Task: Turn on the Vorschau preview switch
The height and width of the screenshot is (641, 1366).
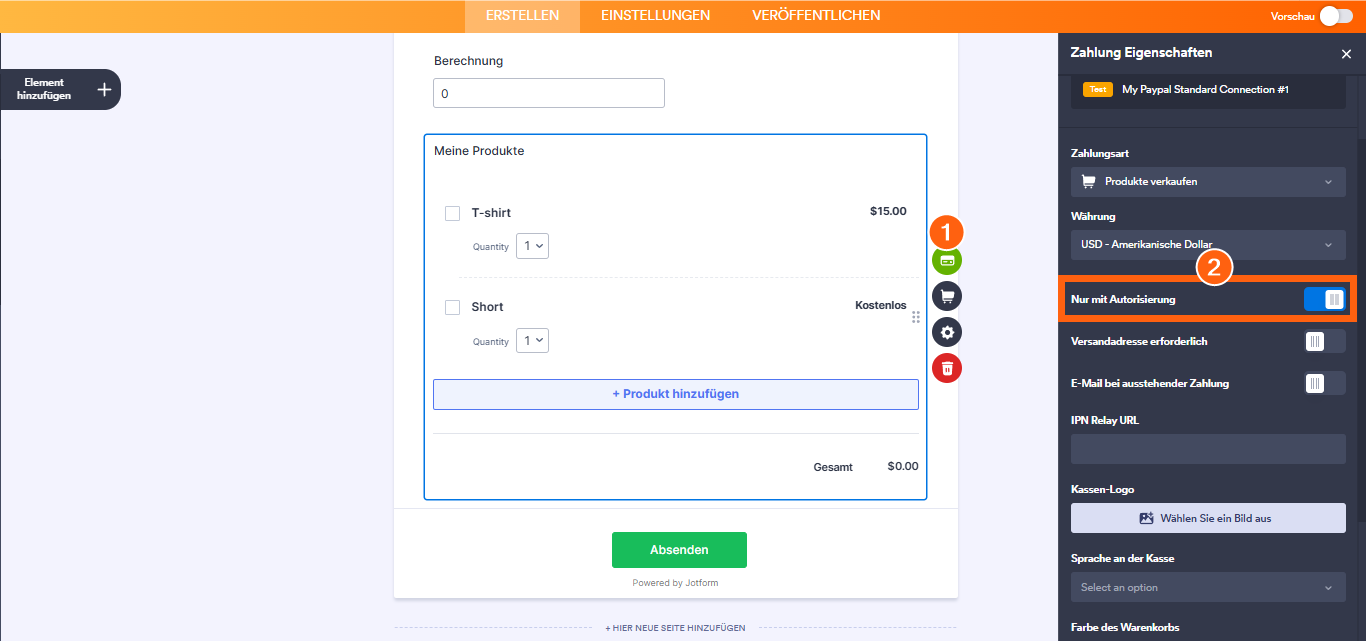Action: pos(1335,16)
